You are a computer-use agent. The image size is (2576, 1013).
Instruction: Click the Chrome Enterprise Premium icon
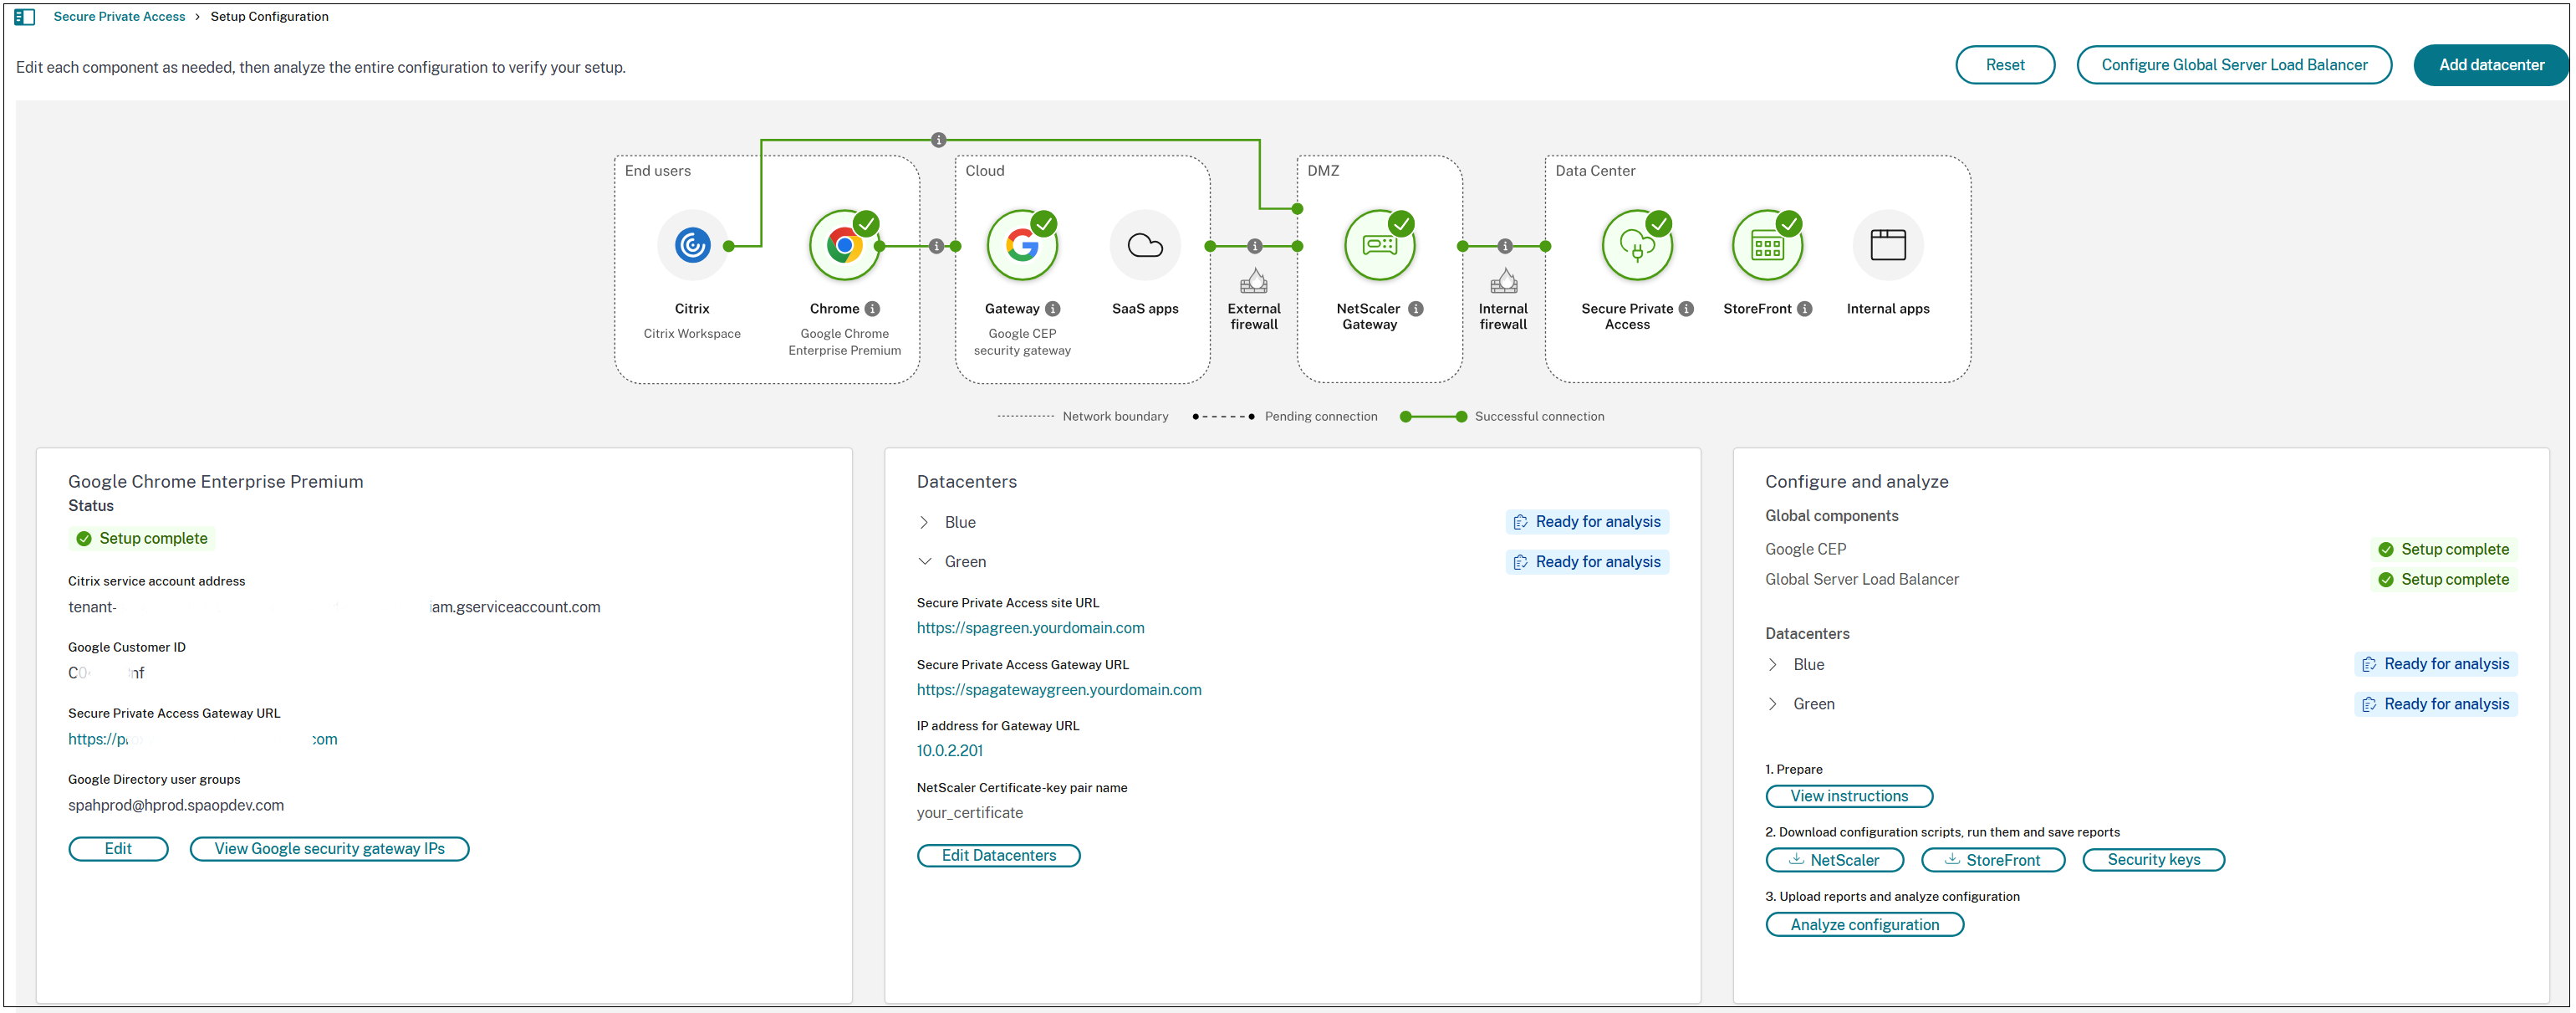coord(844,244)
